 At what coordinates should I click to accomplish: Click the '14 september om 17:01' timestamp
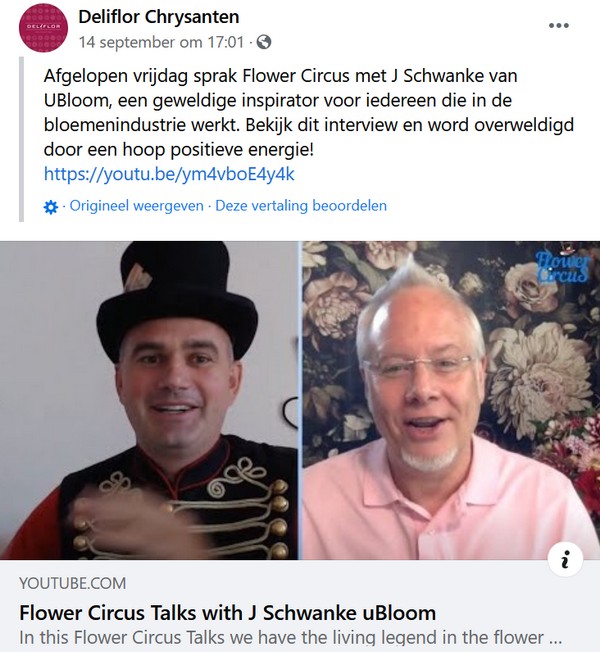click(x=161, y=42)
